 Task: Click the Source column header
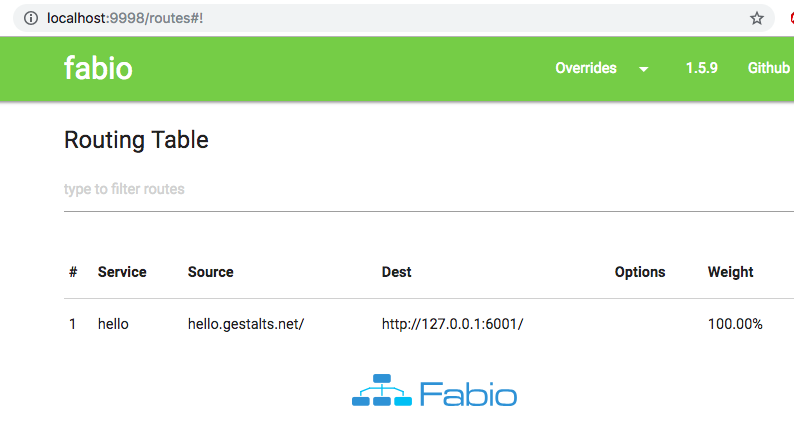click(x=211, y=272)
